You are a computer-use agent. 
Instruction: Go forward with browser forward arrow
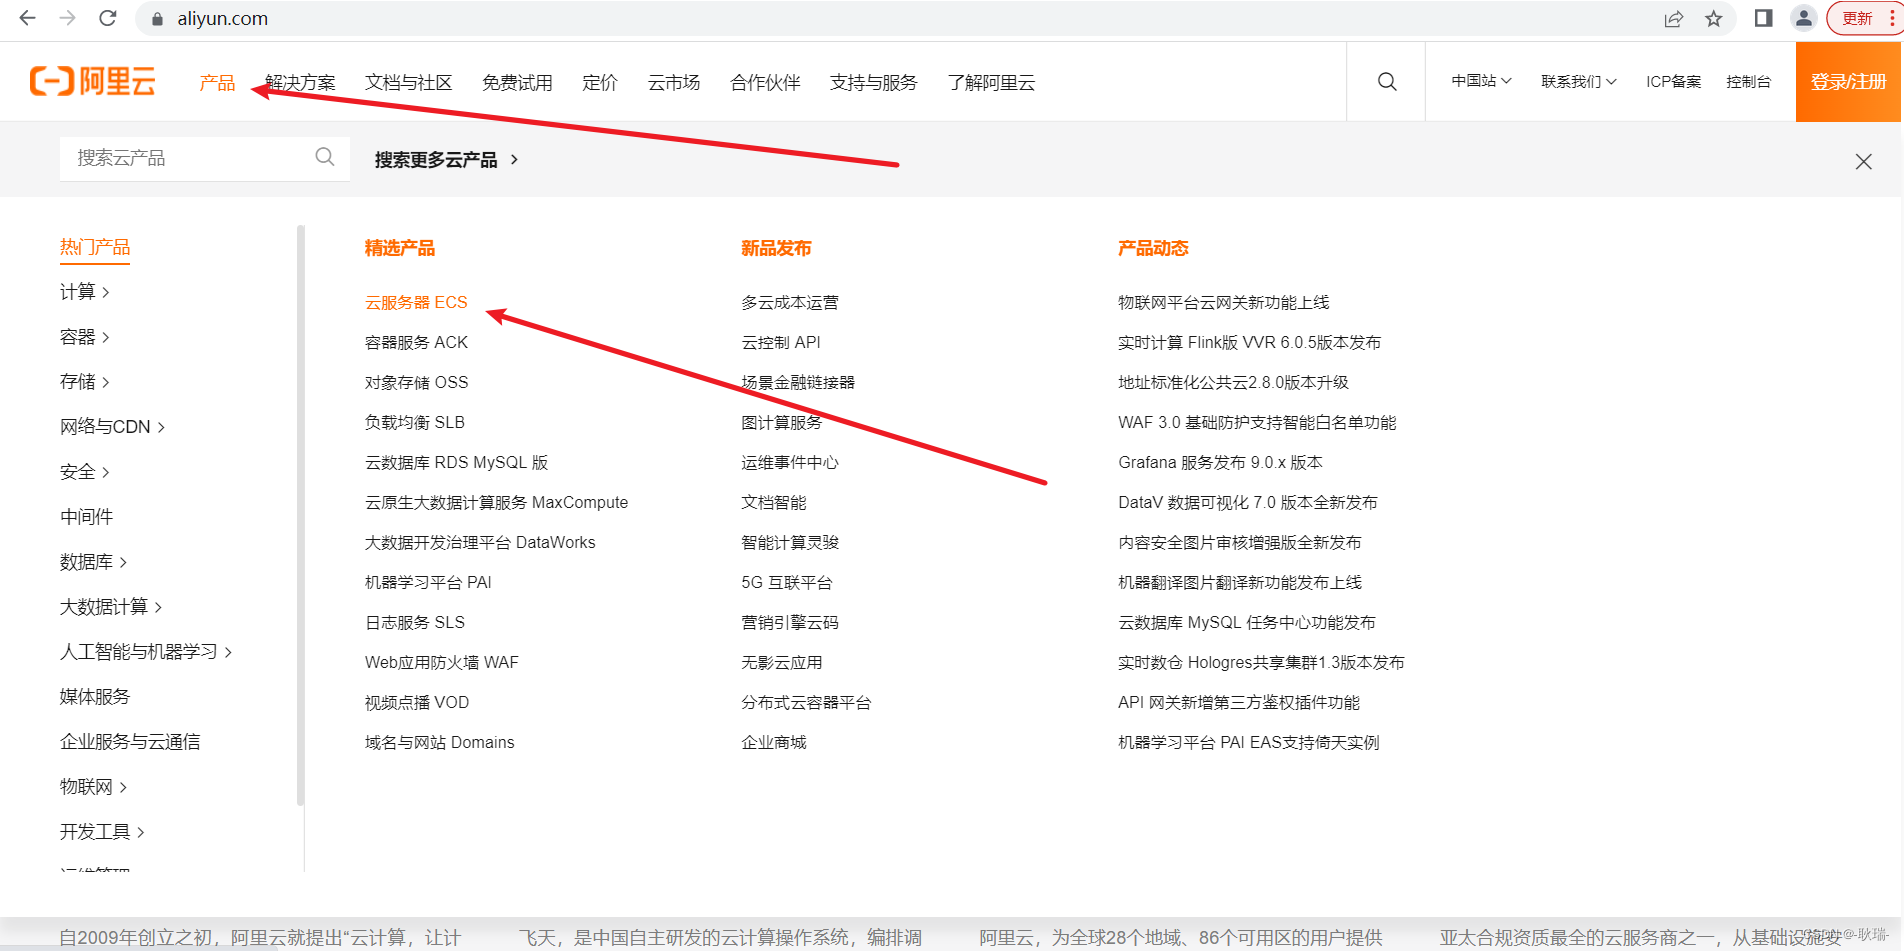67,18
